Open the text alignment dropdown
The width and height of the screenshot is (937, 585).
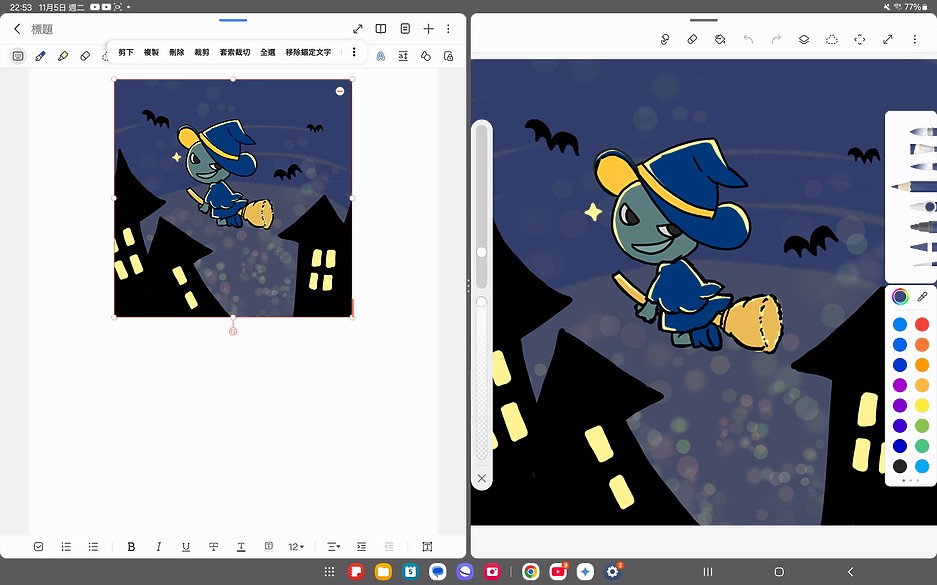[333, 546]
